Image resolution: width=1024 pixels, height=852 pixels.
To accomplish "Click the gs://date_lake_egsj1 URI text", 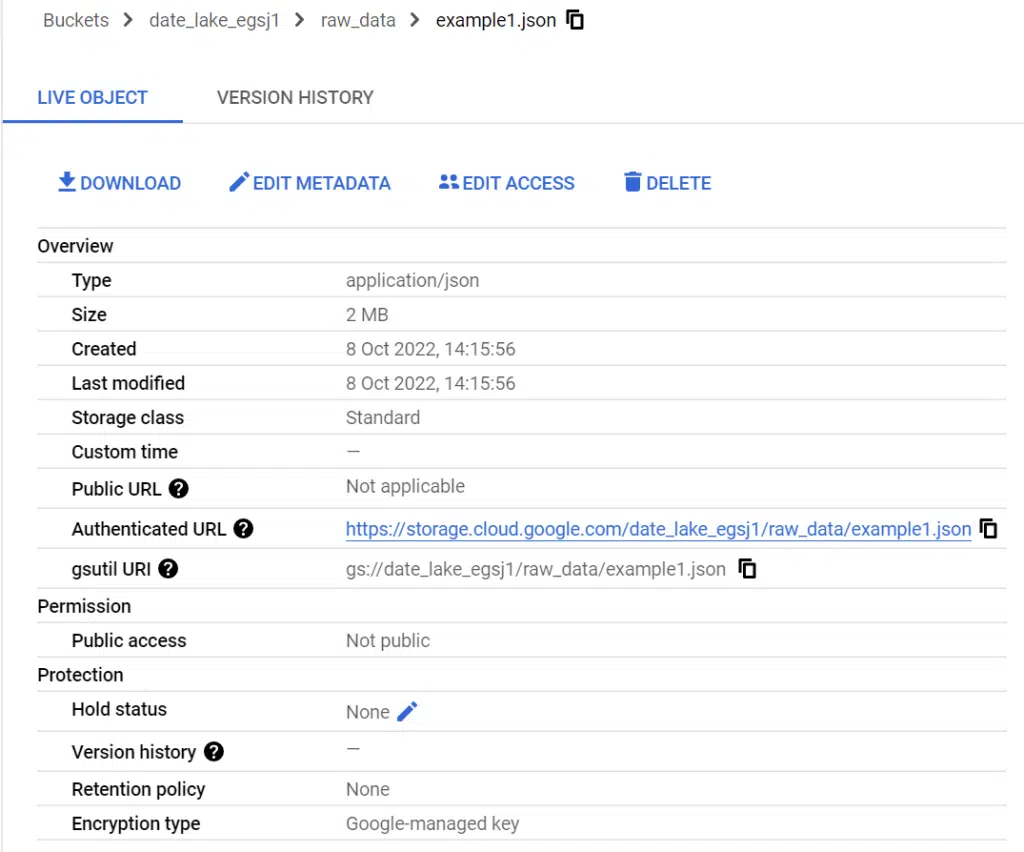I will [535, 569].
